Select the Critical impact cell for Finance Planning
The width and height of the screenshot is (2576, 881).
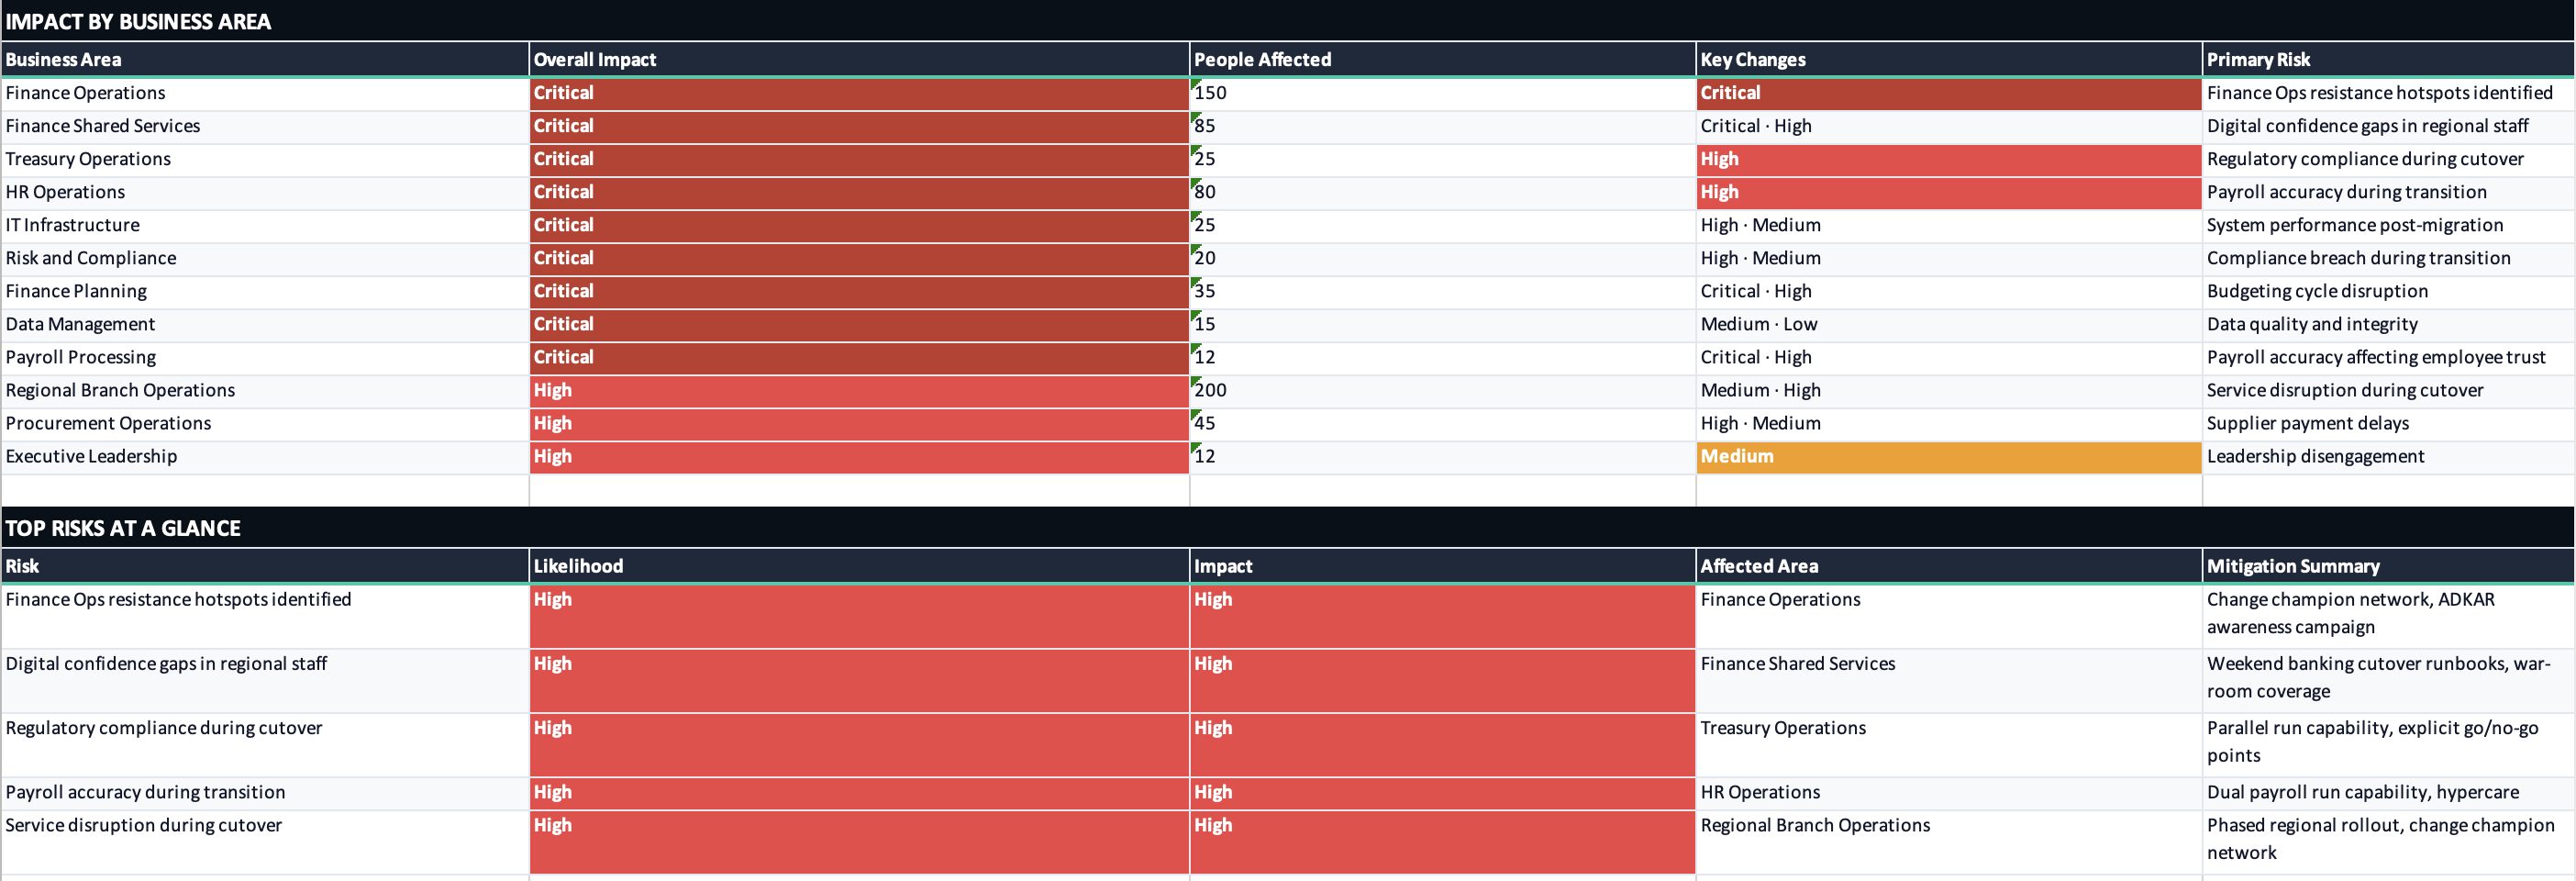859,291
